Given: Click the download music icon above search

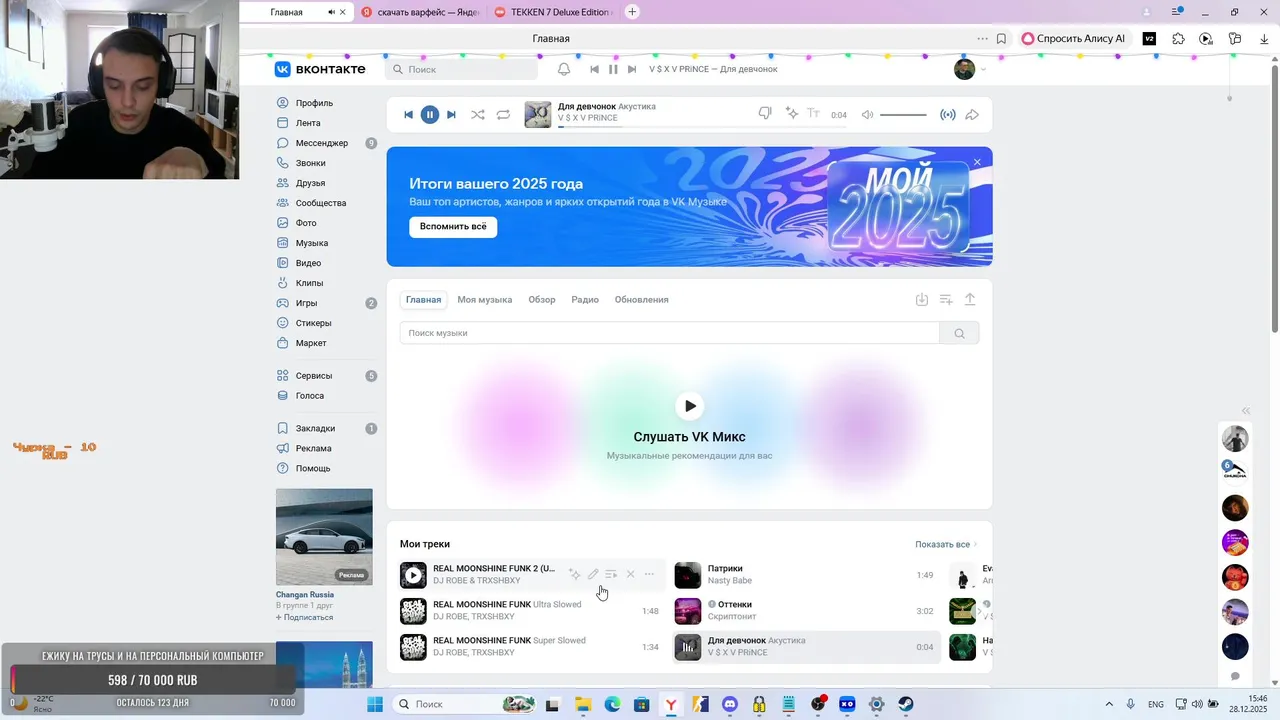Looking at the screenshot, I should [922, 300].
